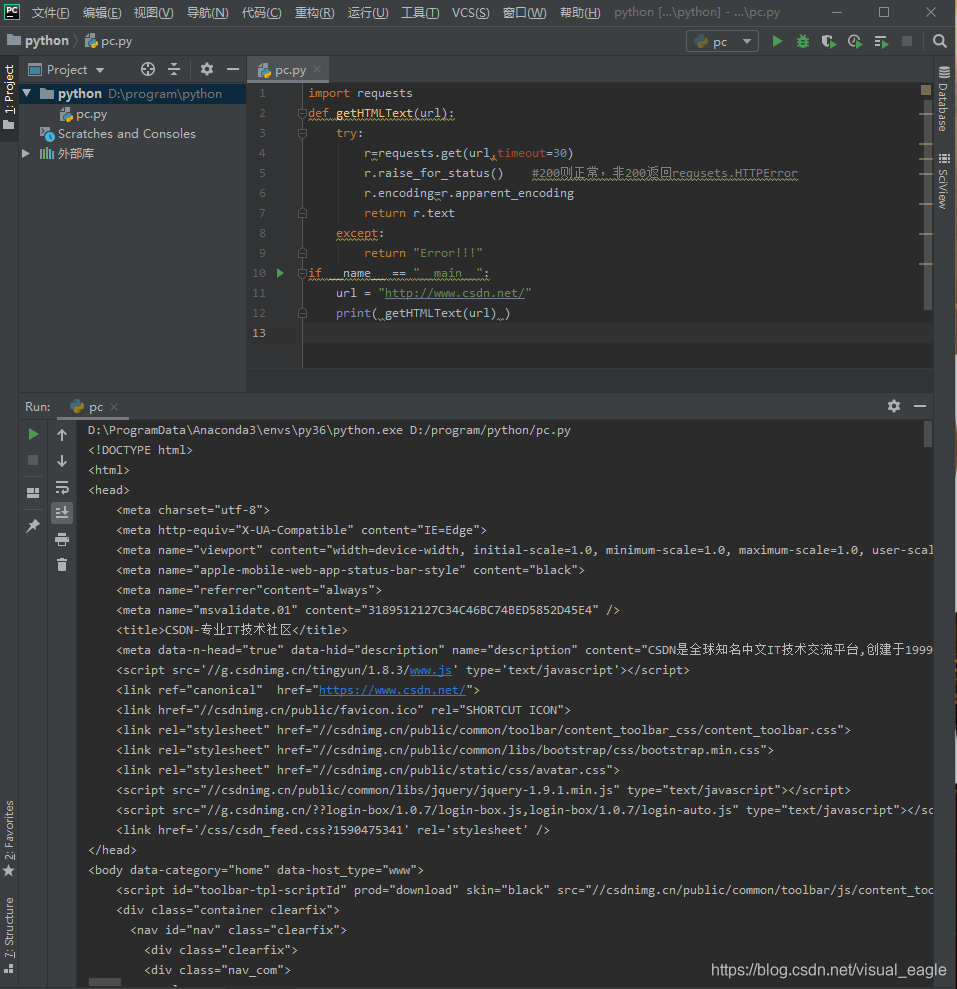Click the console horizontal scrollbar thumb
Viewport: 957px width, 989px height.
[105, 982]
